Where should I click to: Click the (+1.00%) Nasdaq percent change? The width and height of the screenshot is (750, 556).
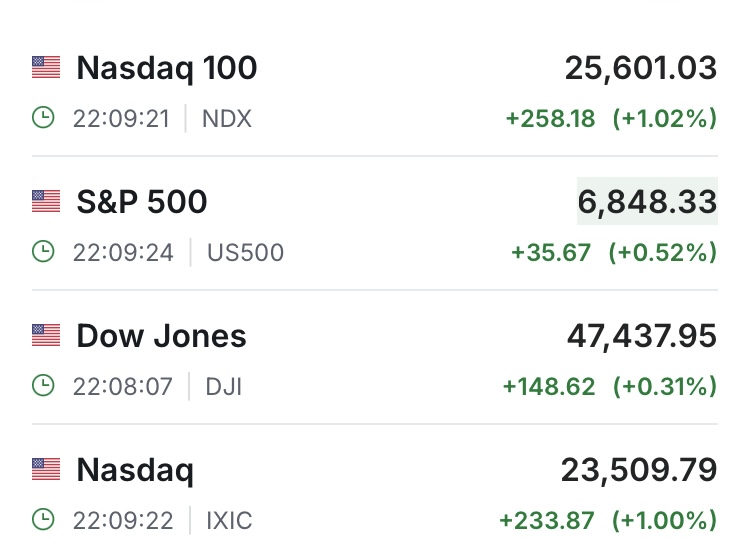pyautogui.click(x=663, y=520)
